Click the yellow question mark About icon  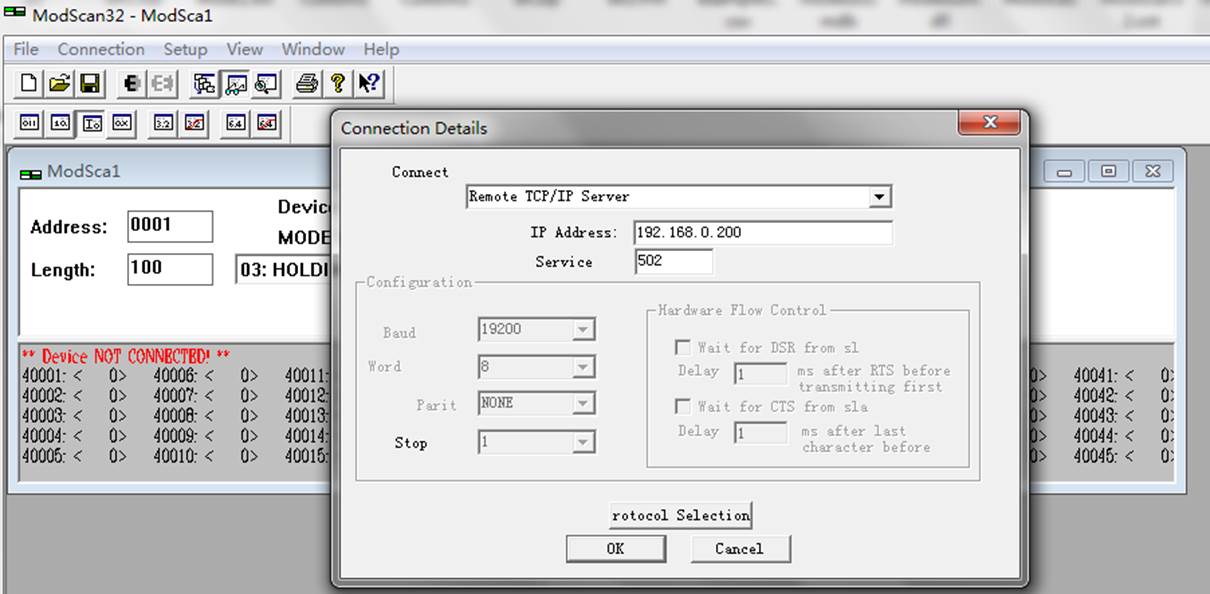pyautogui.click(x=338, y=84)
